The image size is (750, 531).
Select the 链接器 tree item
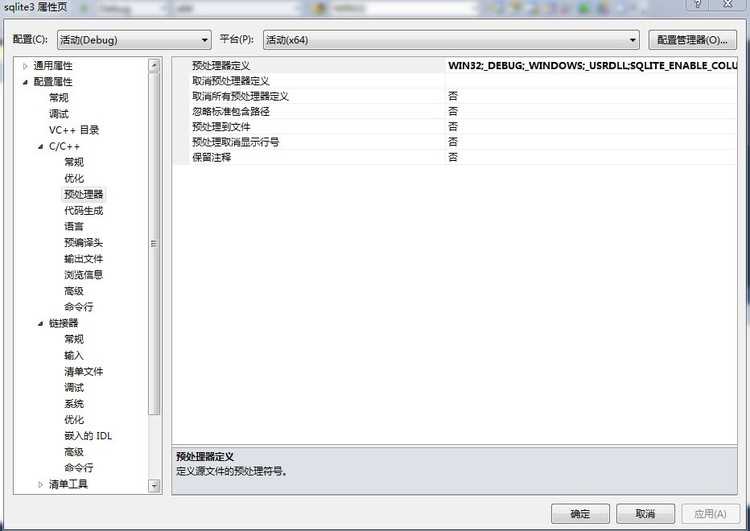(64, 323)
